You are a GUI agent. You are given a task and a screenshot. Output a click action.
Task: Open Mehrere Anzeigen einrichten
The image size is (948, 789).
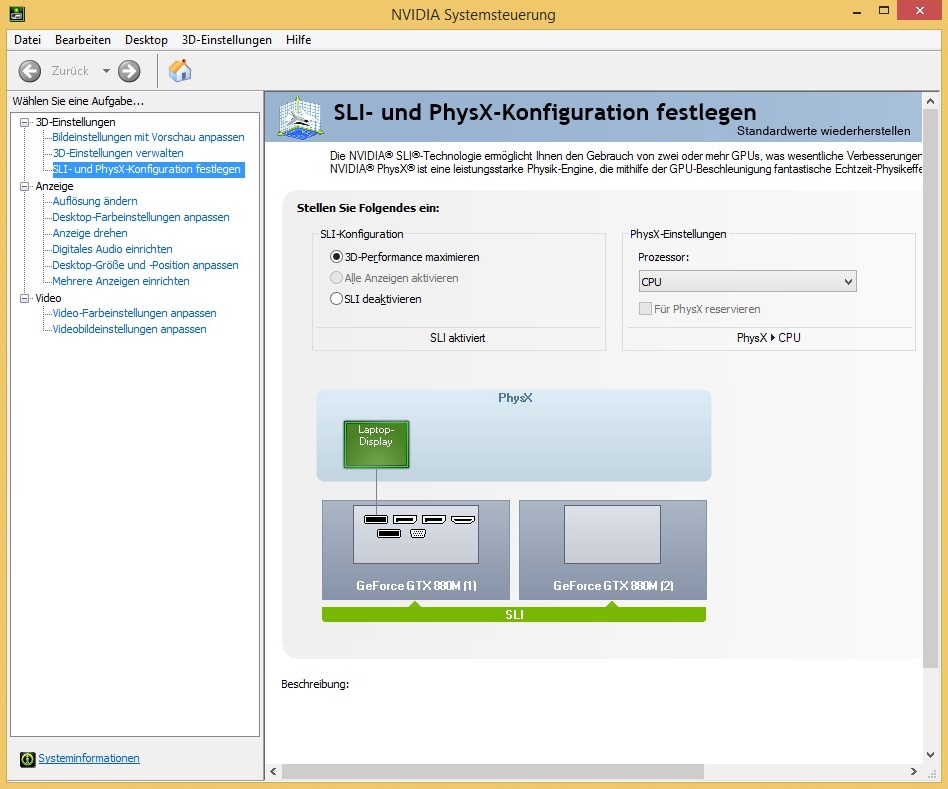pos(121,281)
